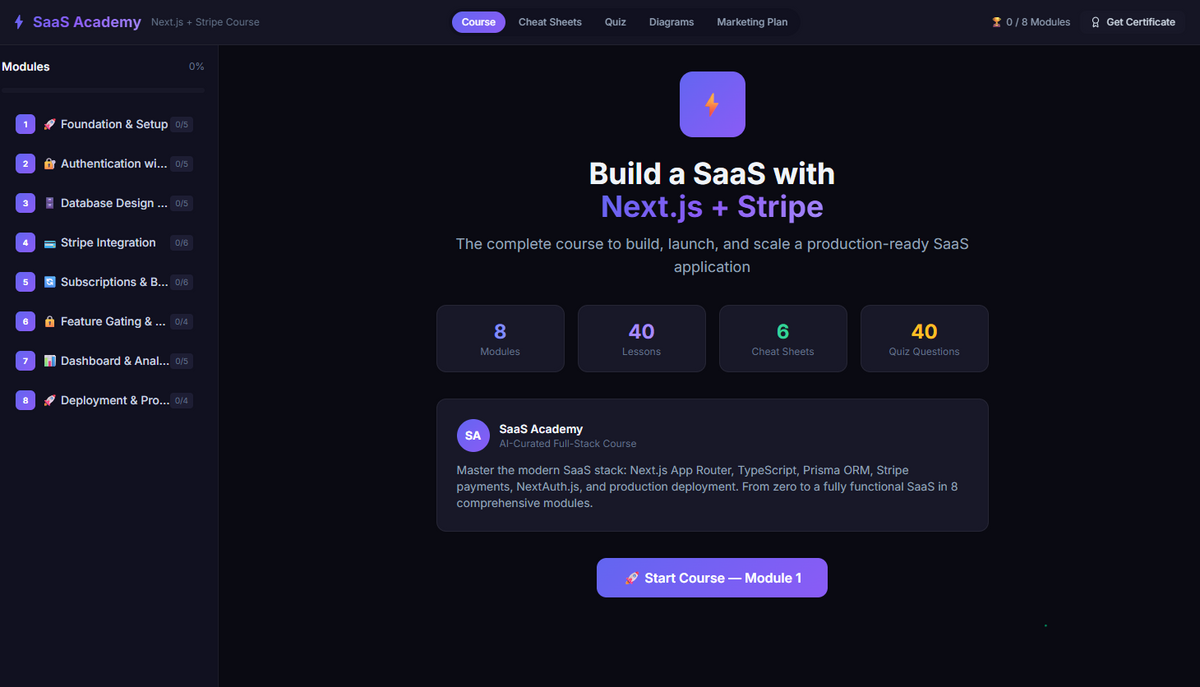Open the Feature Gating module title

[x=114, y=322]
